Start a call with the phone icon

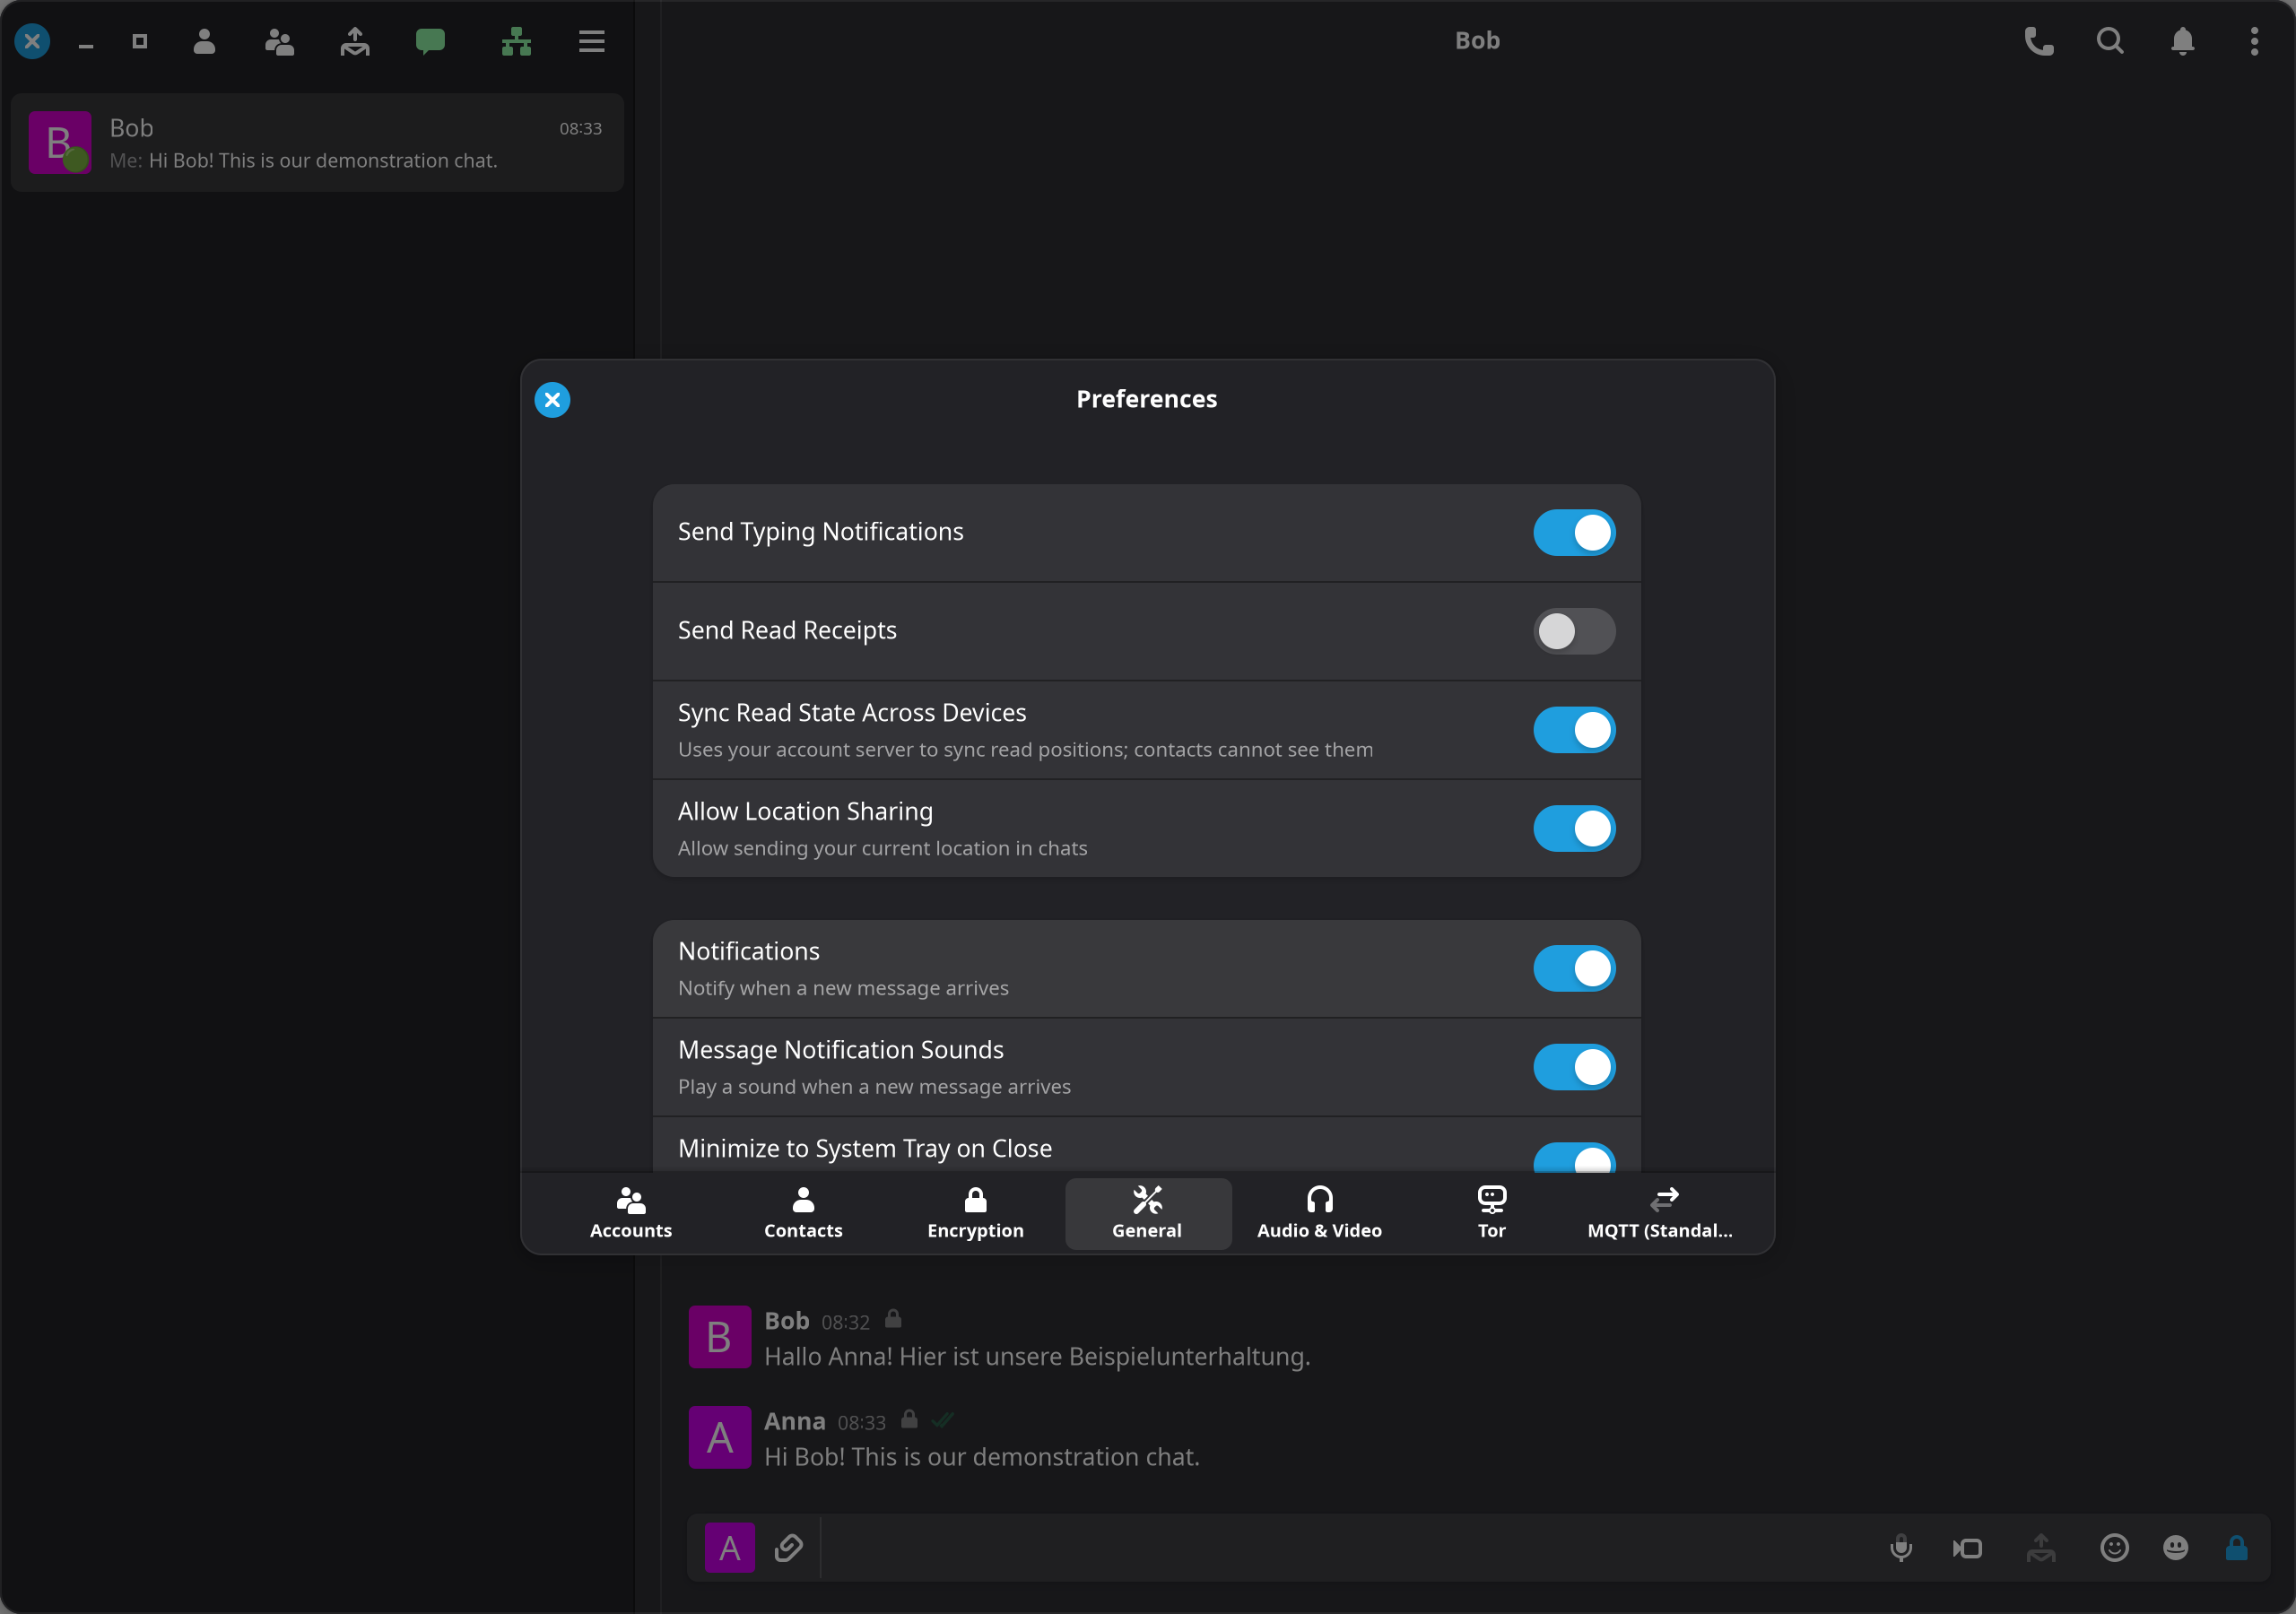click(x=2039, y=41)
